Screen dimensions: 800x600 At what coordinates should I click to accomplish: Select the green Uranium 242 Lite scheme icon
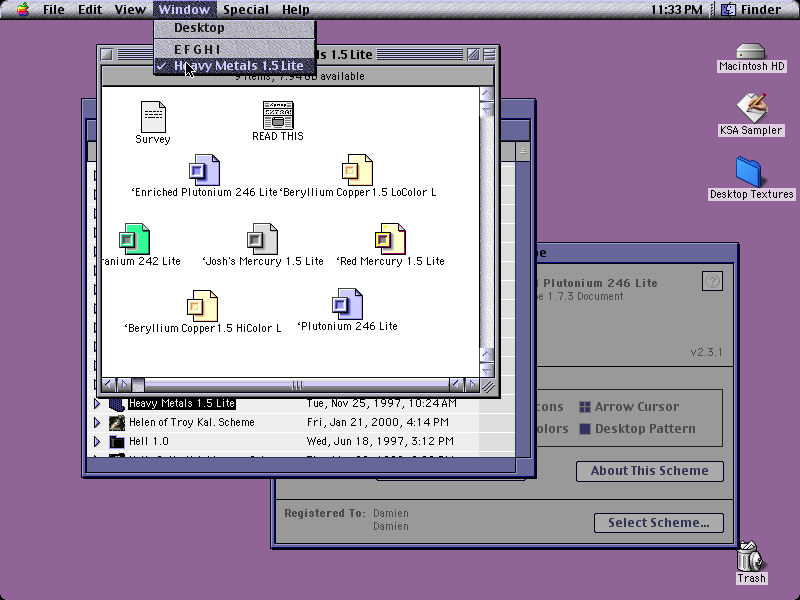pos(134,239)
